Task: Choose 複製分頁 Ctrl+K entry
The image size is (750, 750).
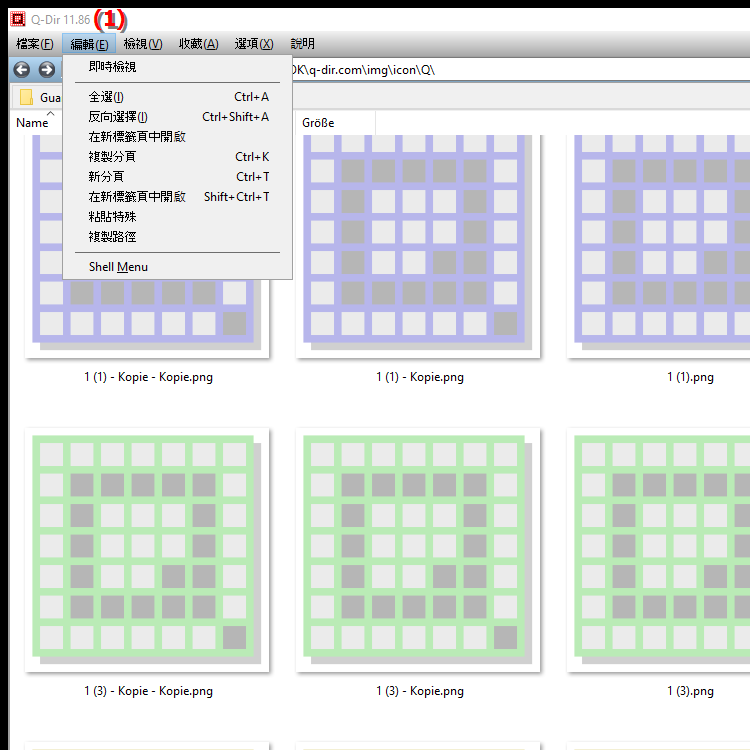Action: [177, 157]
